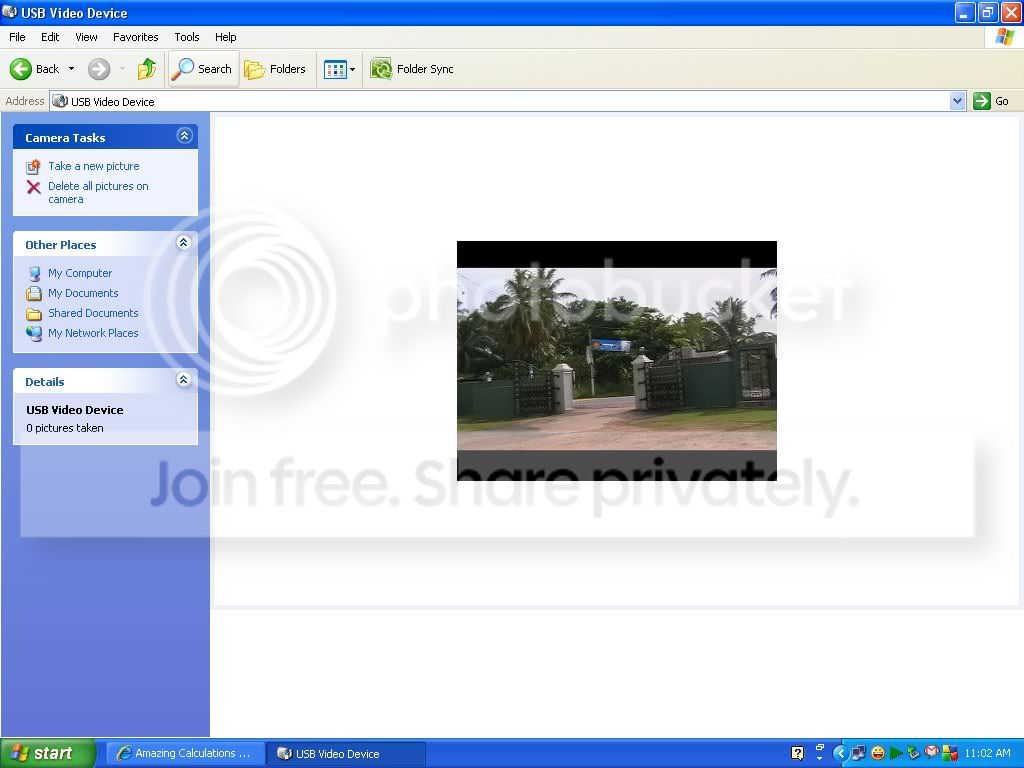This screenshot has width=1024, height=768.
Task: Switch to Amazing Calculations taskbar window
Action: (185, 753)
